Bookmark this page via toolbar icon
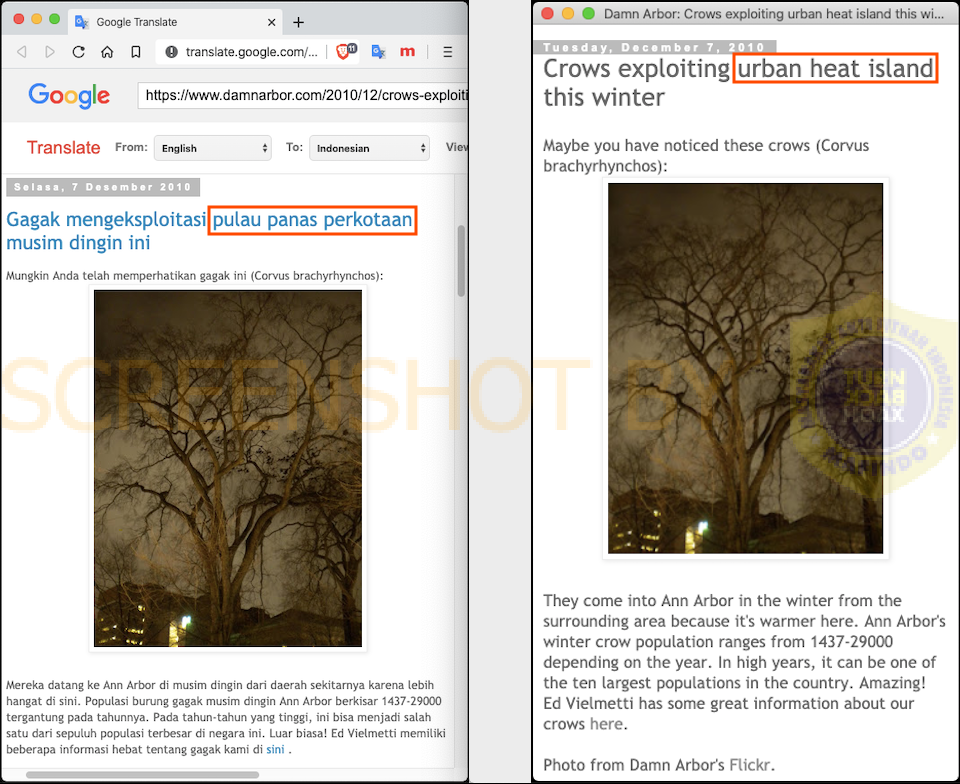 click(136, 52)
